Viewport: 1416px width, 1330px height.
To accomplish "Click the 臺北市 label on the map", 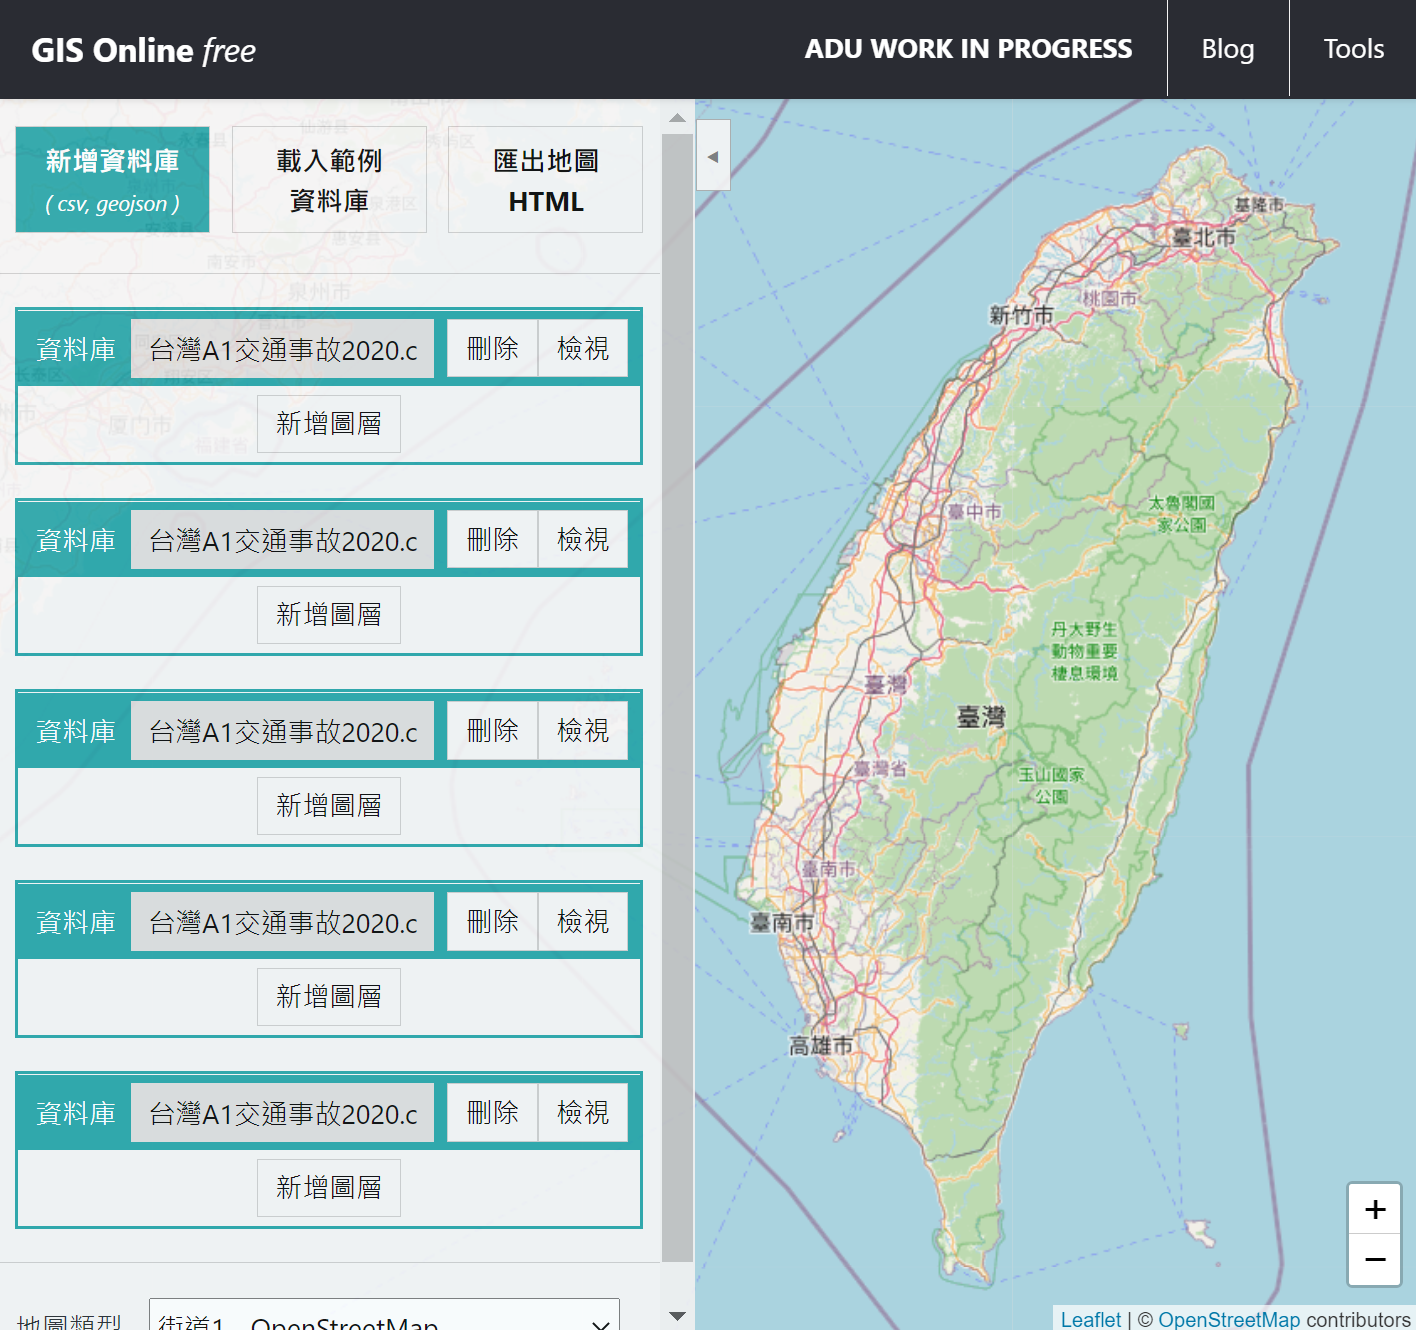I will (x=1204, y=237).
